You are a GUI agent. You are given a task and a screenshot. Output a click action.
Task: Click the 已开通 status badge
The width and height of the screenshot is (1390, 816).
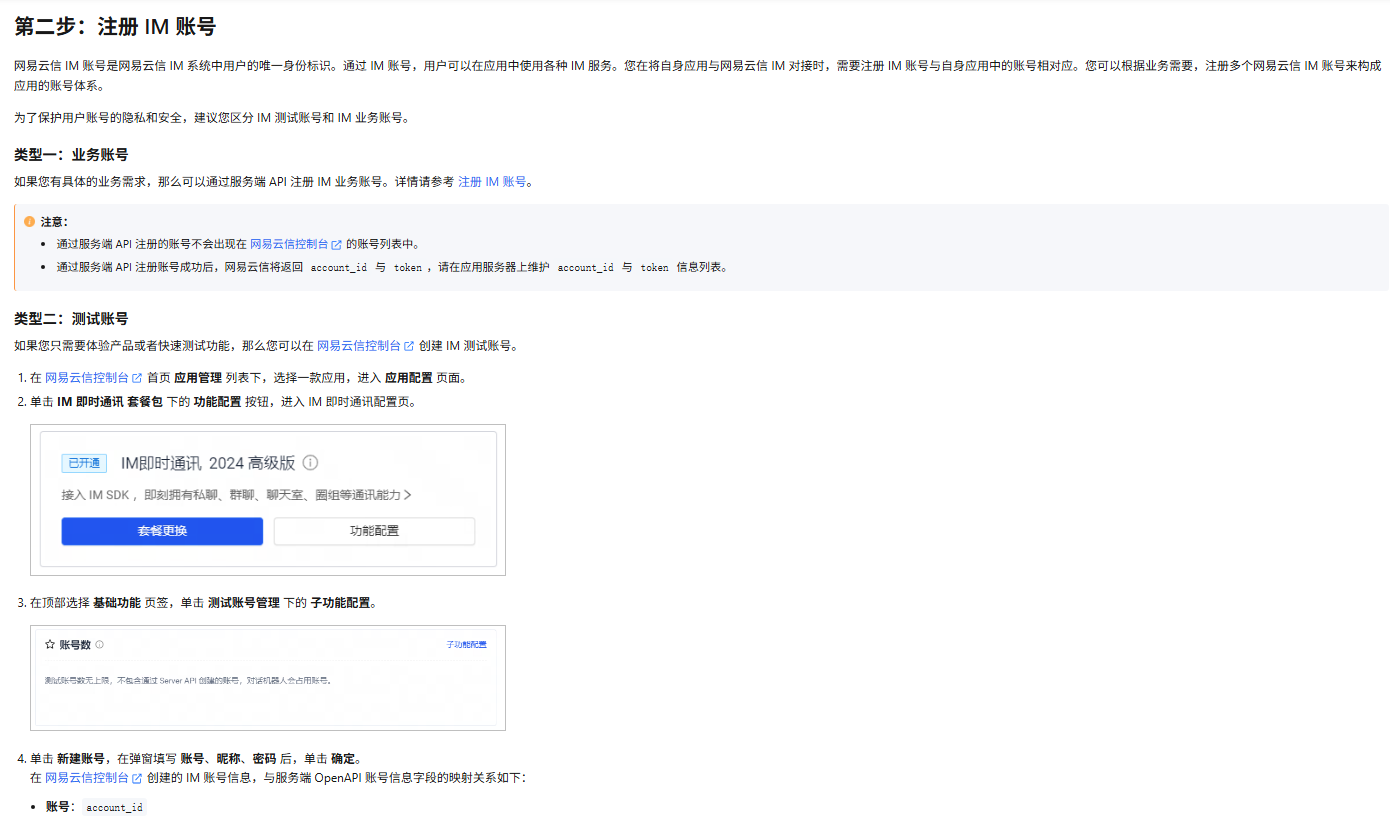(84, 463)
